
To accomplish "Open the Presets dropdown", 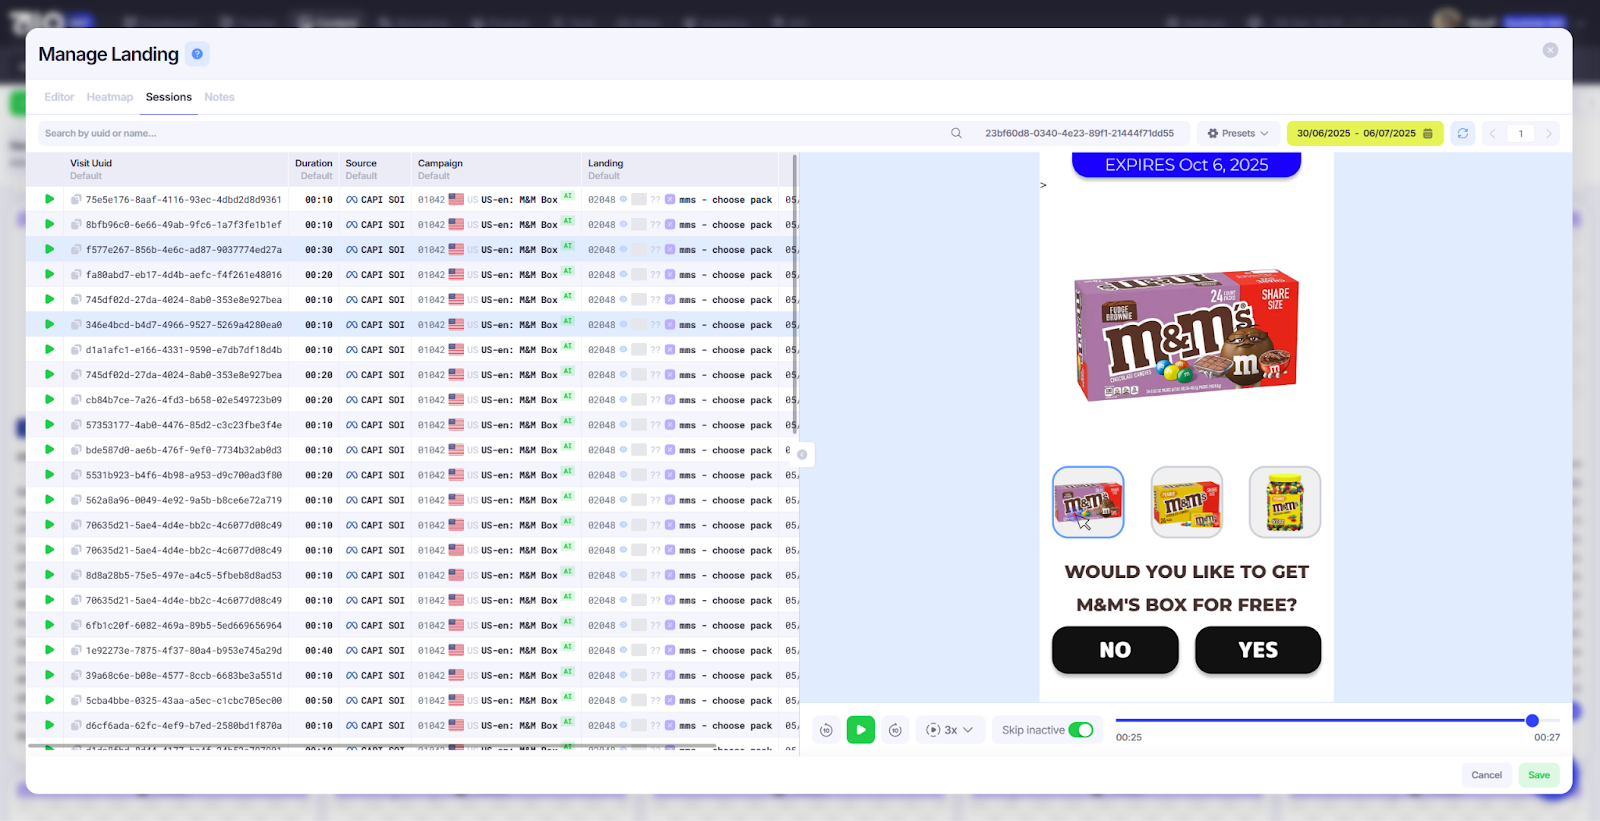I will (1237, 133).
